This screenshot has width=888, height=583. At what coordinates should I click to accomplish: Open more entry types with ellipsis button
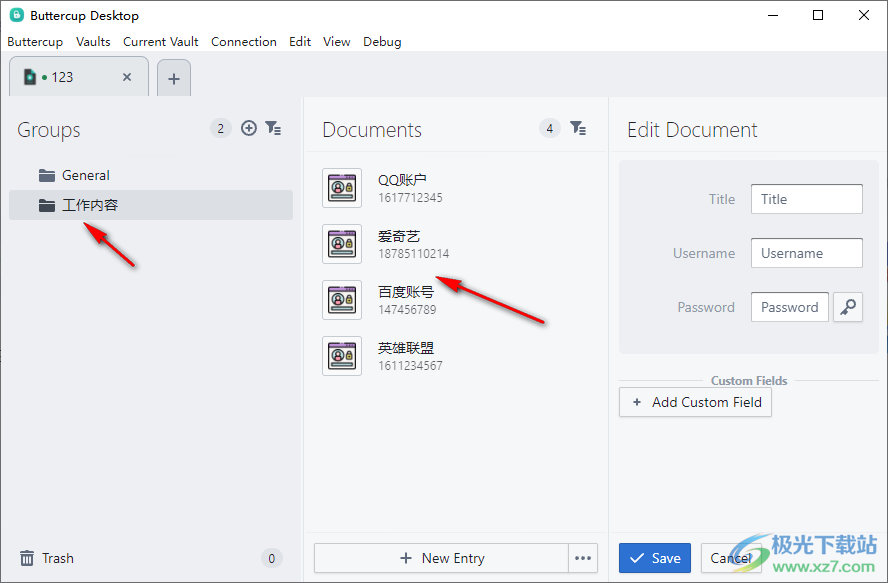(583, 558)
